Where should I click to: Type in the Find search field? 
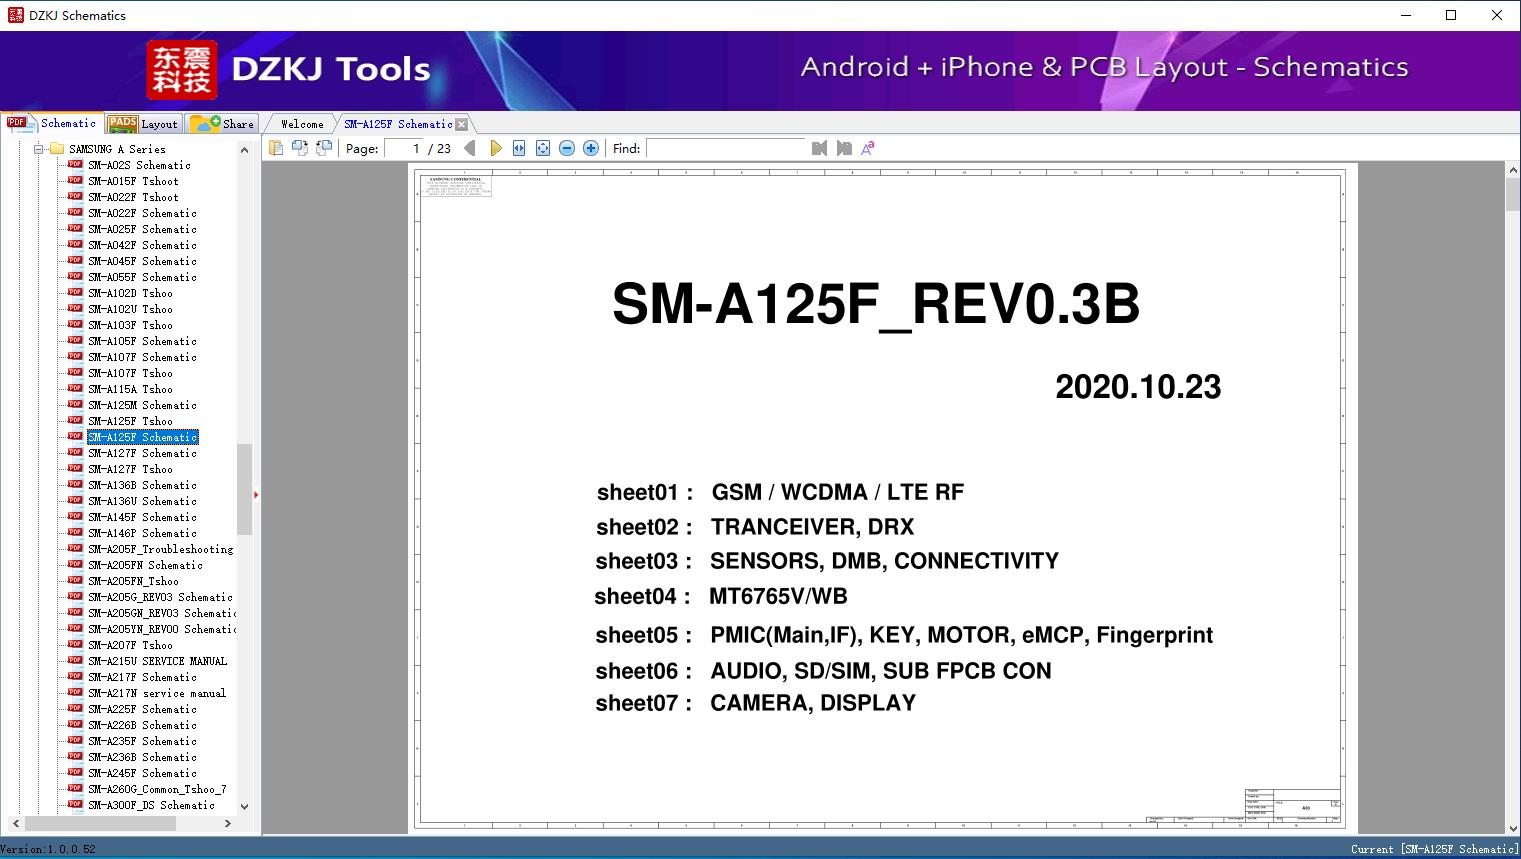coord(726,148)
